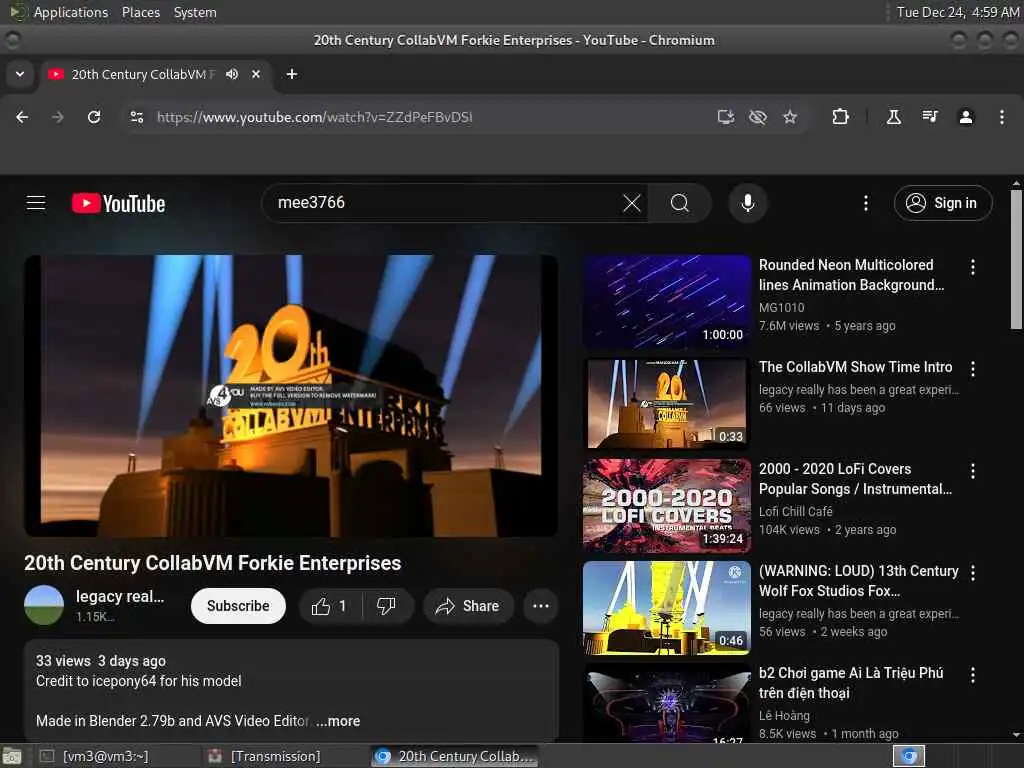The width and height of the screenshot is (1024, 768).
Task: Click the install app icon in address bar
Action: 726,117
